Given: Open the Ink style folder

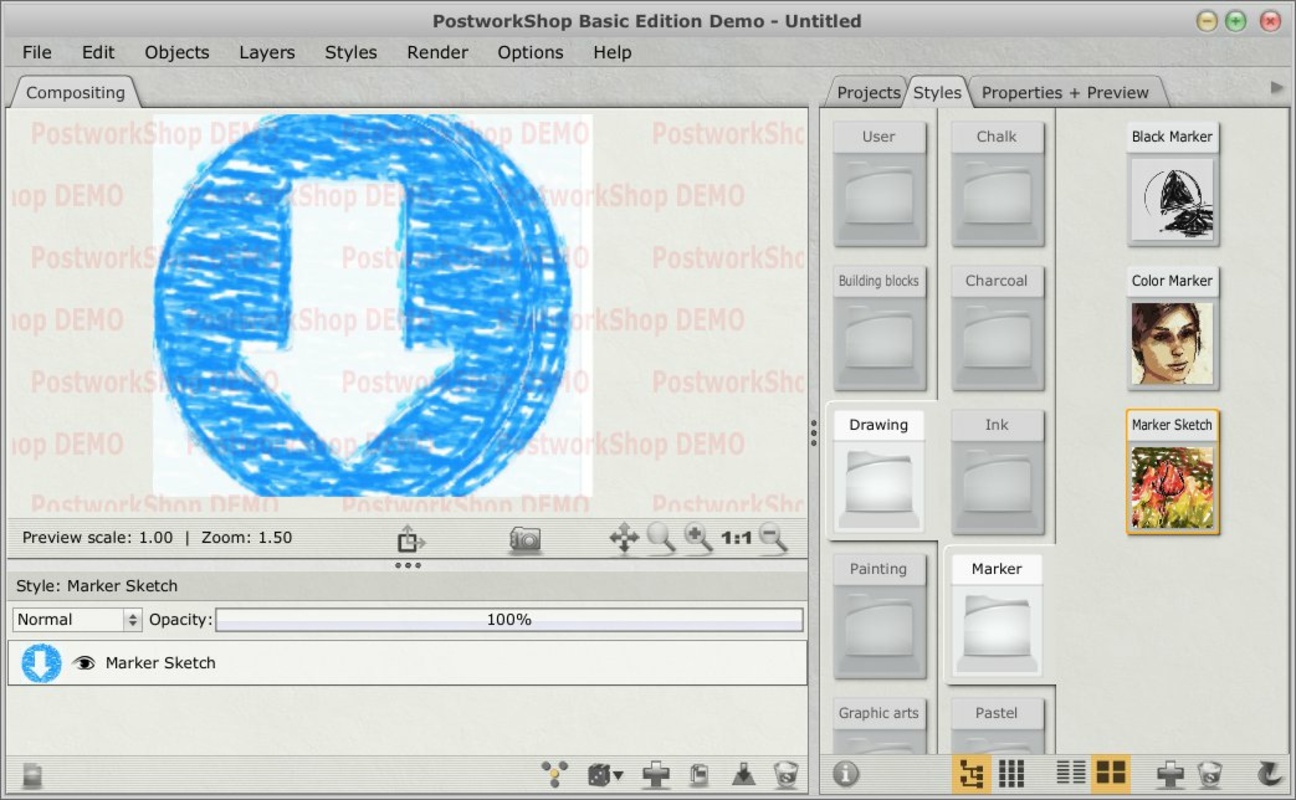Looking at the screenshot, I should point(997,472).
